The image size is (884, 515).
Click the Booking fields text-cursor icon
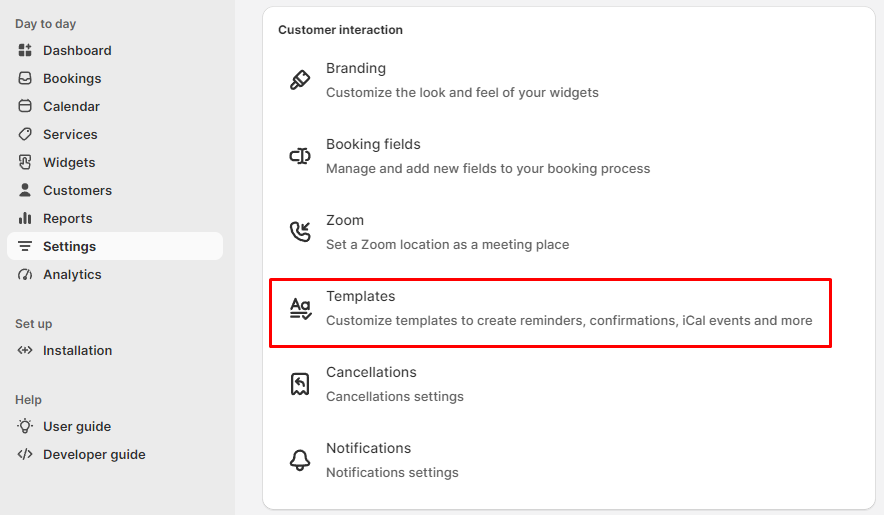point(300,156)
